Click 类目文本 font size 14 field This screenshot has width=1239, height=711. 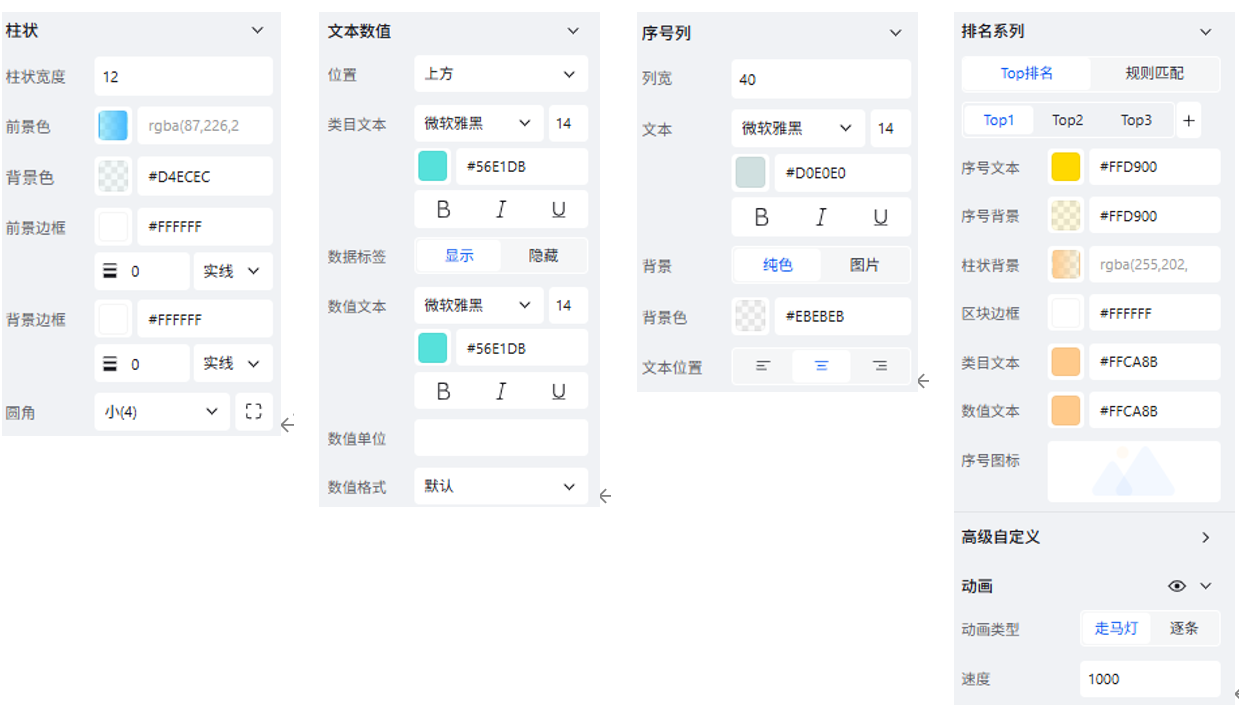pyautogui.click(x=568, y=123)
